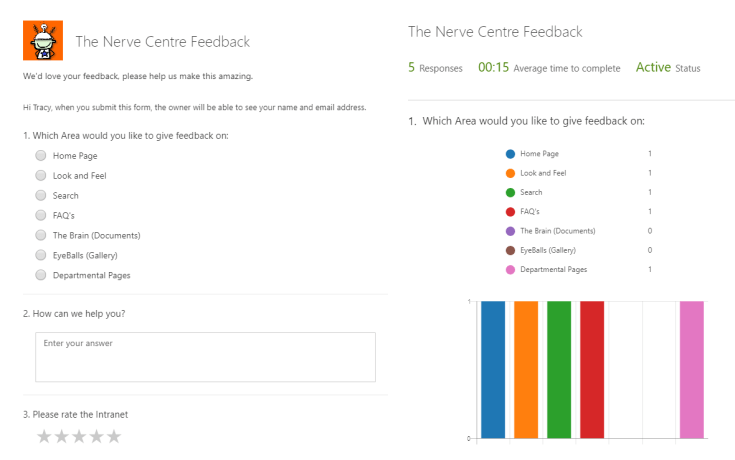Select The Brain (Documents) option
The width and height of the screenshot is (735, 460).
[41, 235]
